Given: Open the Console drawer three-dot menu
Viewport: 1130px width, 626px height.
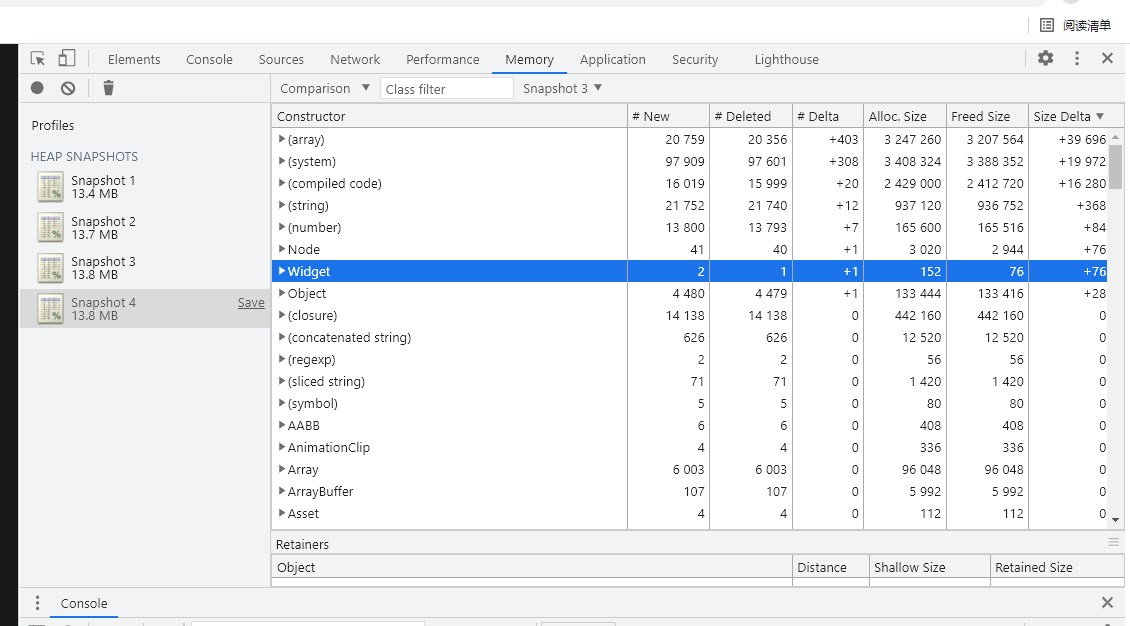Looking at the screenshot, I should (x=37, y=603).
